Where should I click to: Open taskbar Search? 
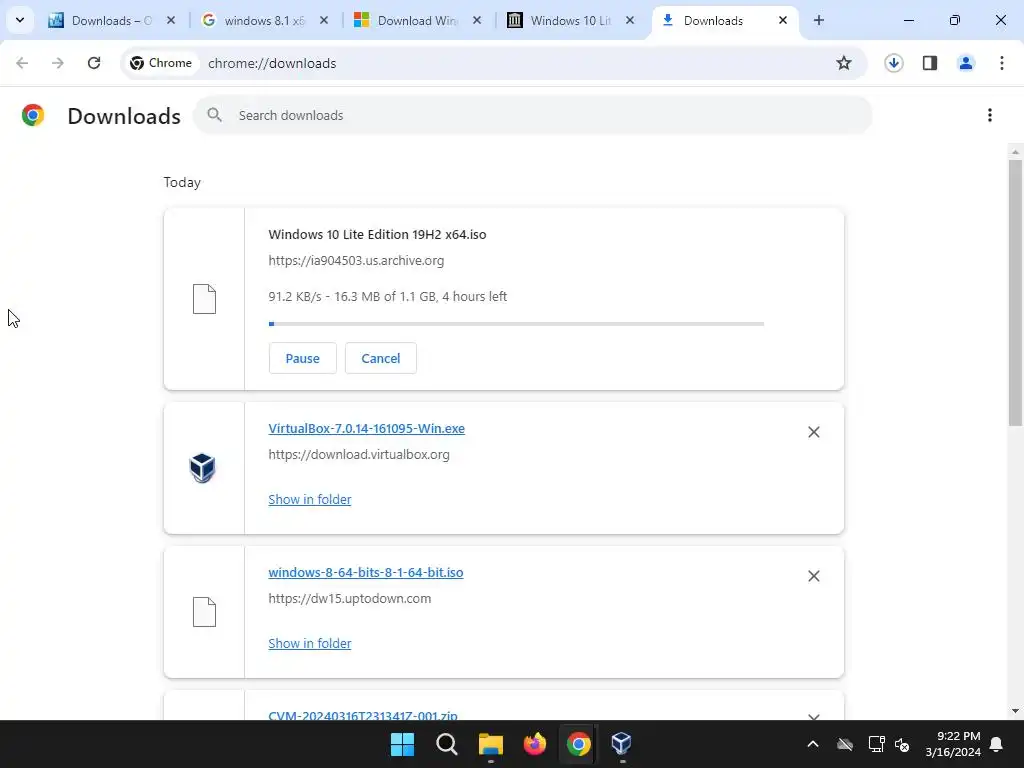pyautogui.click(x=447, y=744)
